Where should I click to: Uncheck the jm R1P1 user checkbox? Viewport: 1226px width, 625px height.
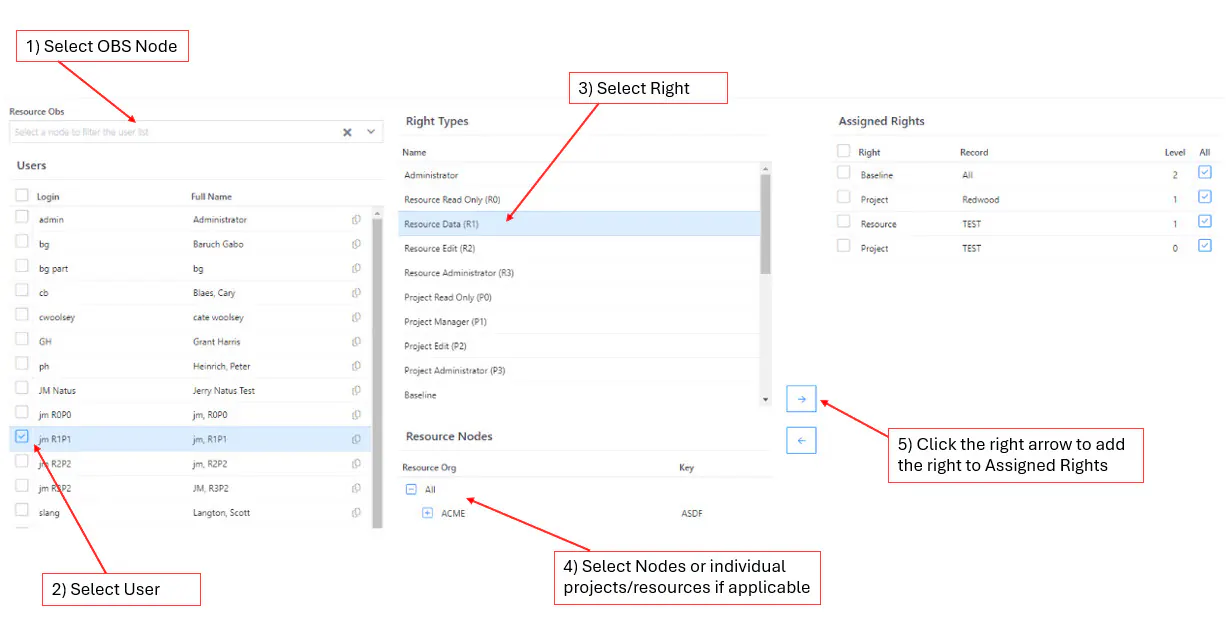click(22, 436)
